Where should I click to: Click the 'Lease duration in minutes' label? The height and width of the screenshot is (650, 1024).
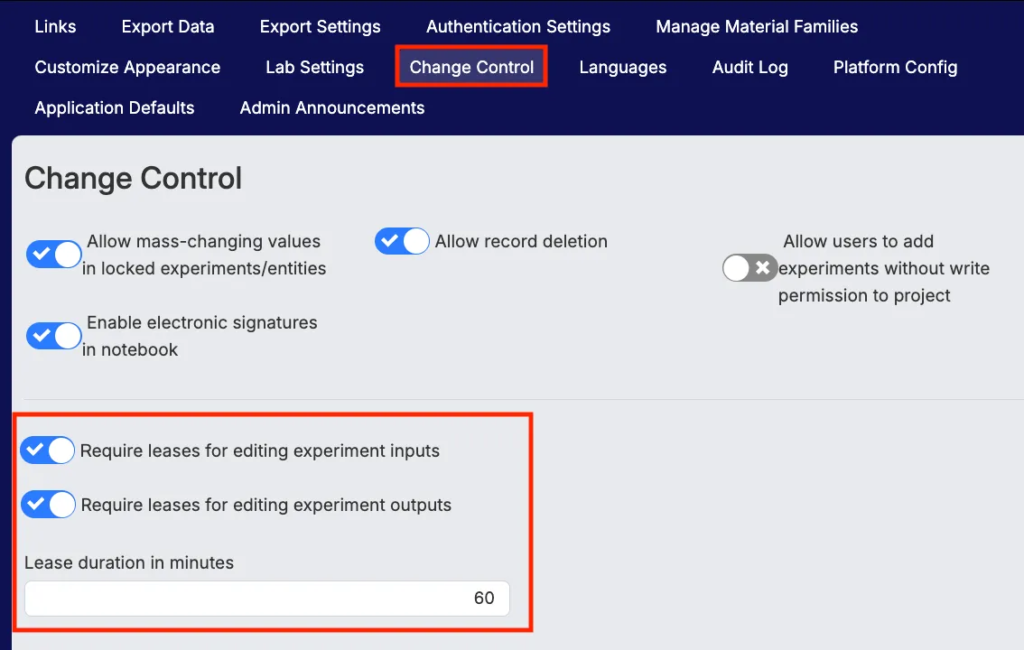129,562
